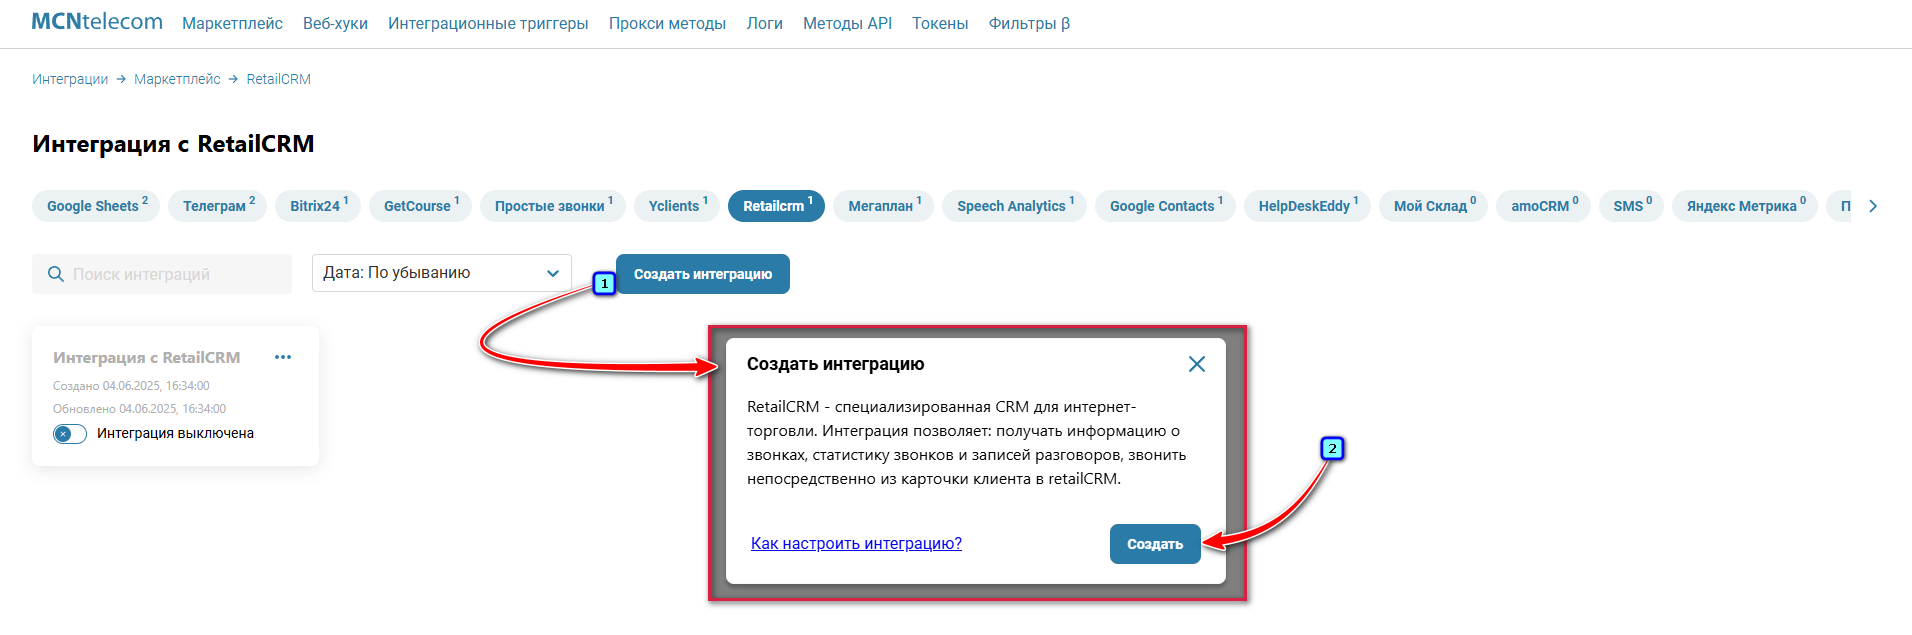This screenshot has height=635, width=1912.
Task: Click the RetailCRM breadcrumb
Action: pos(279,79)
